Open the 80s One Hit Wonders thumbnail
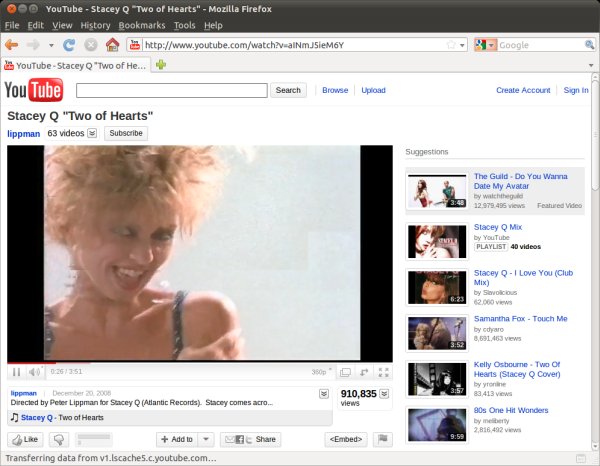Viewport: 600px width, 466px height. pyautogui.click(x=437, y=425)
